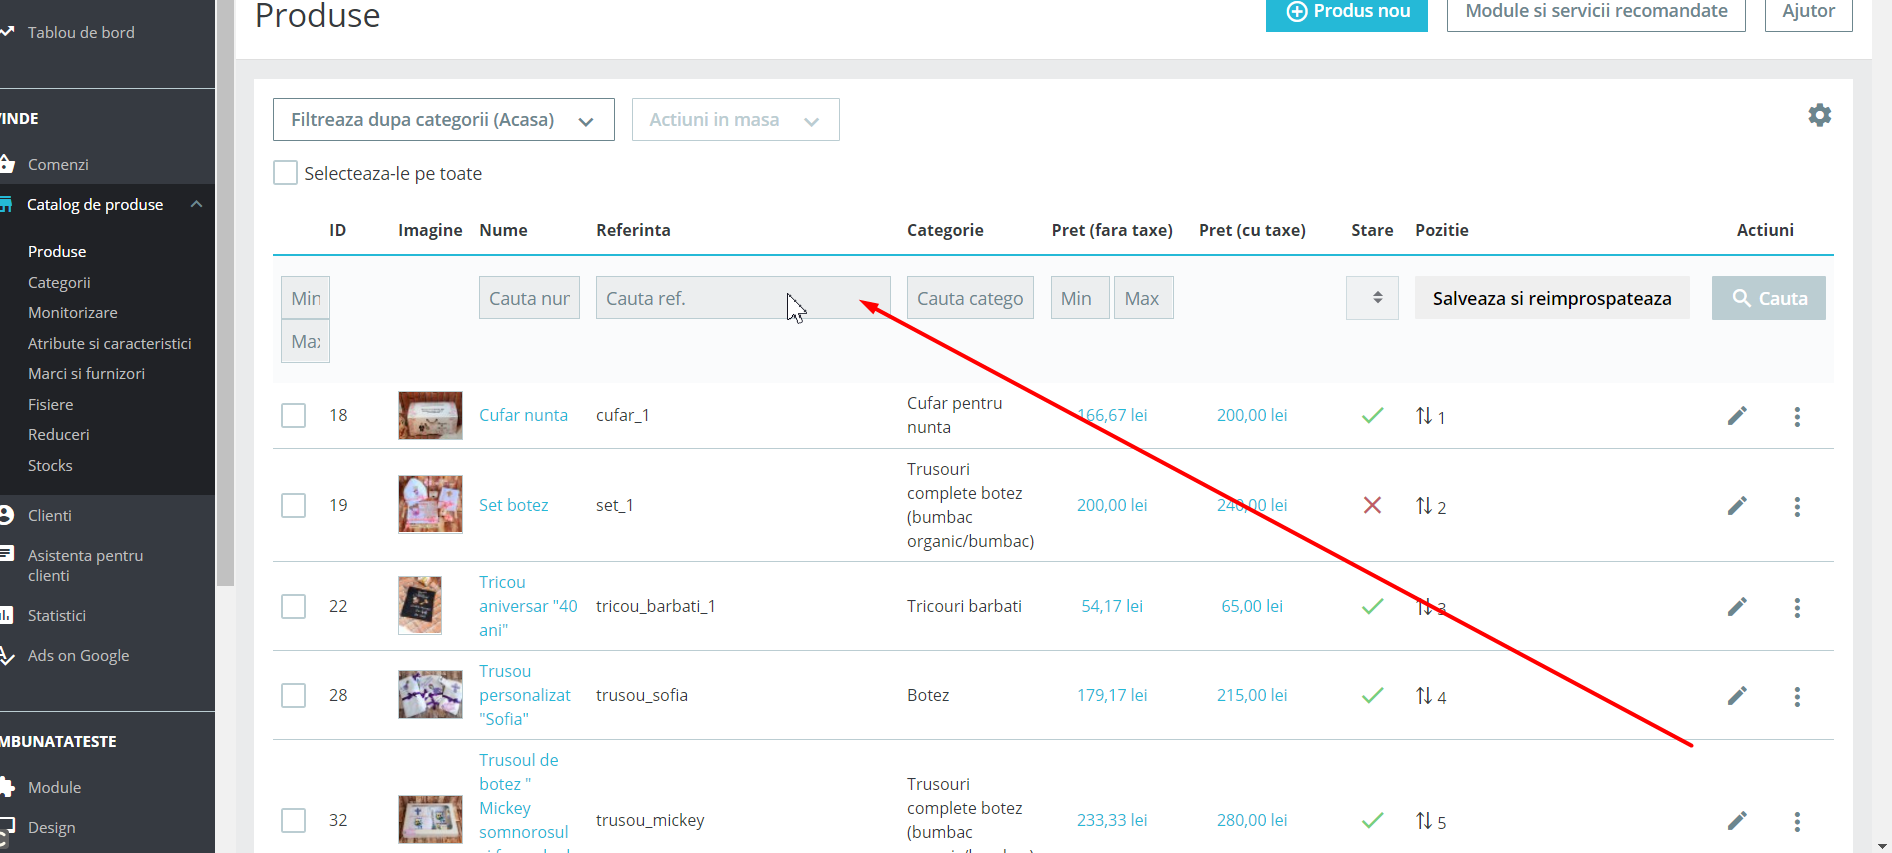
Task: Open Cufar nunta product thumbnail
Action: (430, 415)
